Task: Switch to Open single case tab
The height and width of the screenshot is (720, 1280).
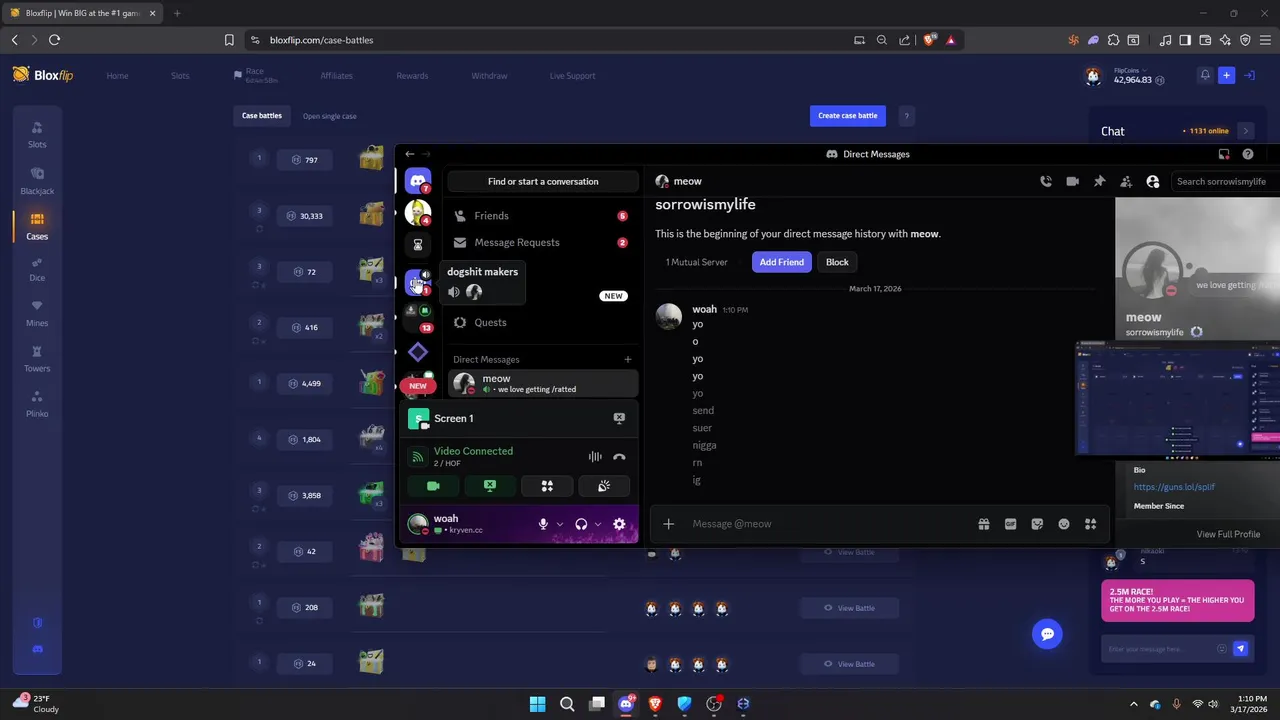Action: click(x=330, y=116)
